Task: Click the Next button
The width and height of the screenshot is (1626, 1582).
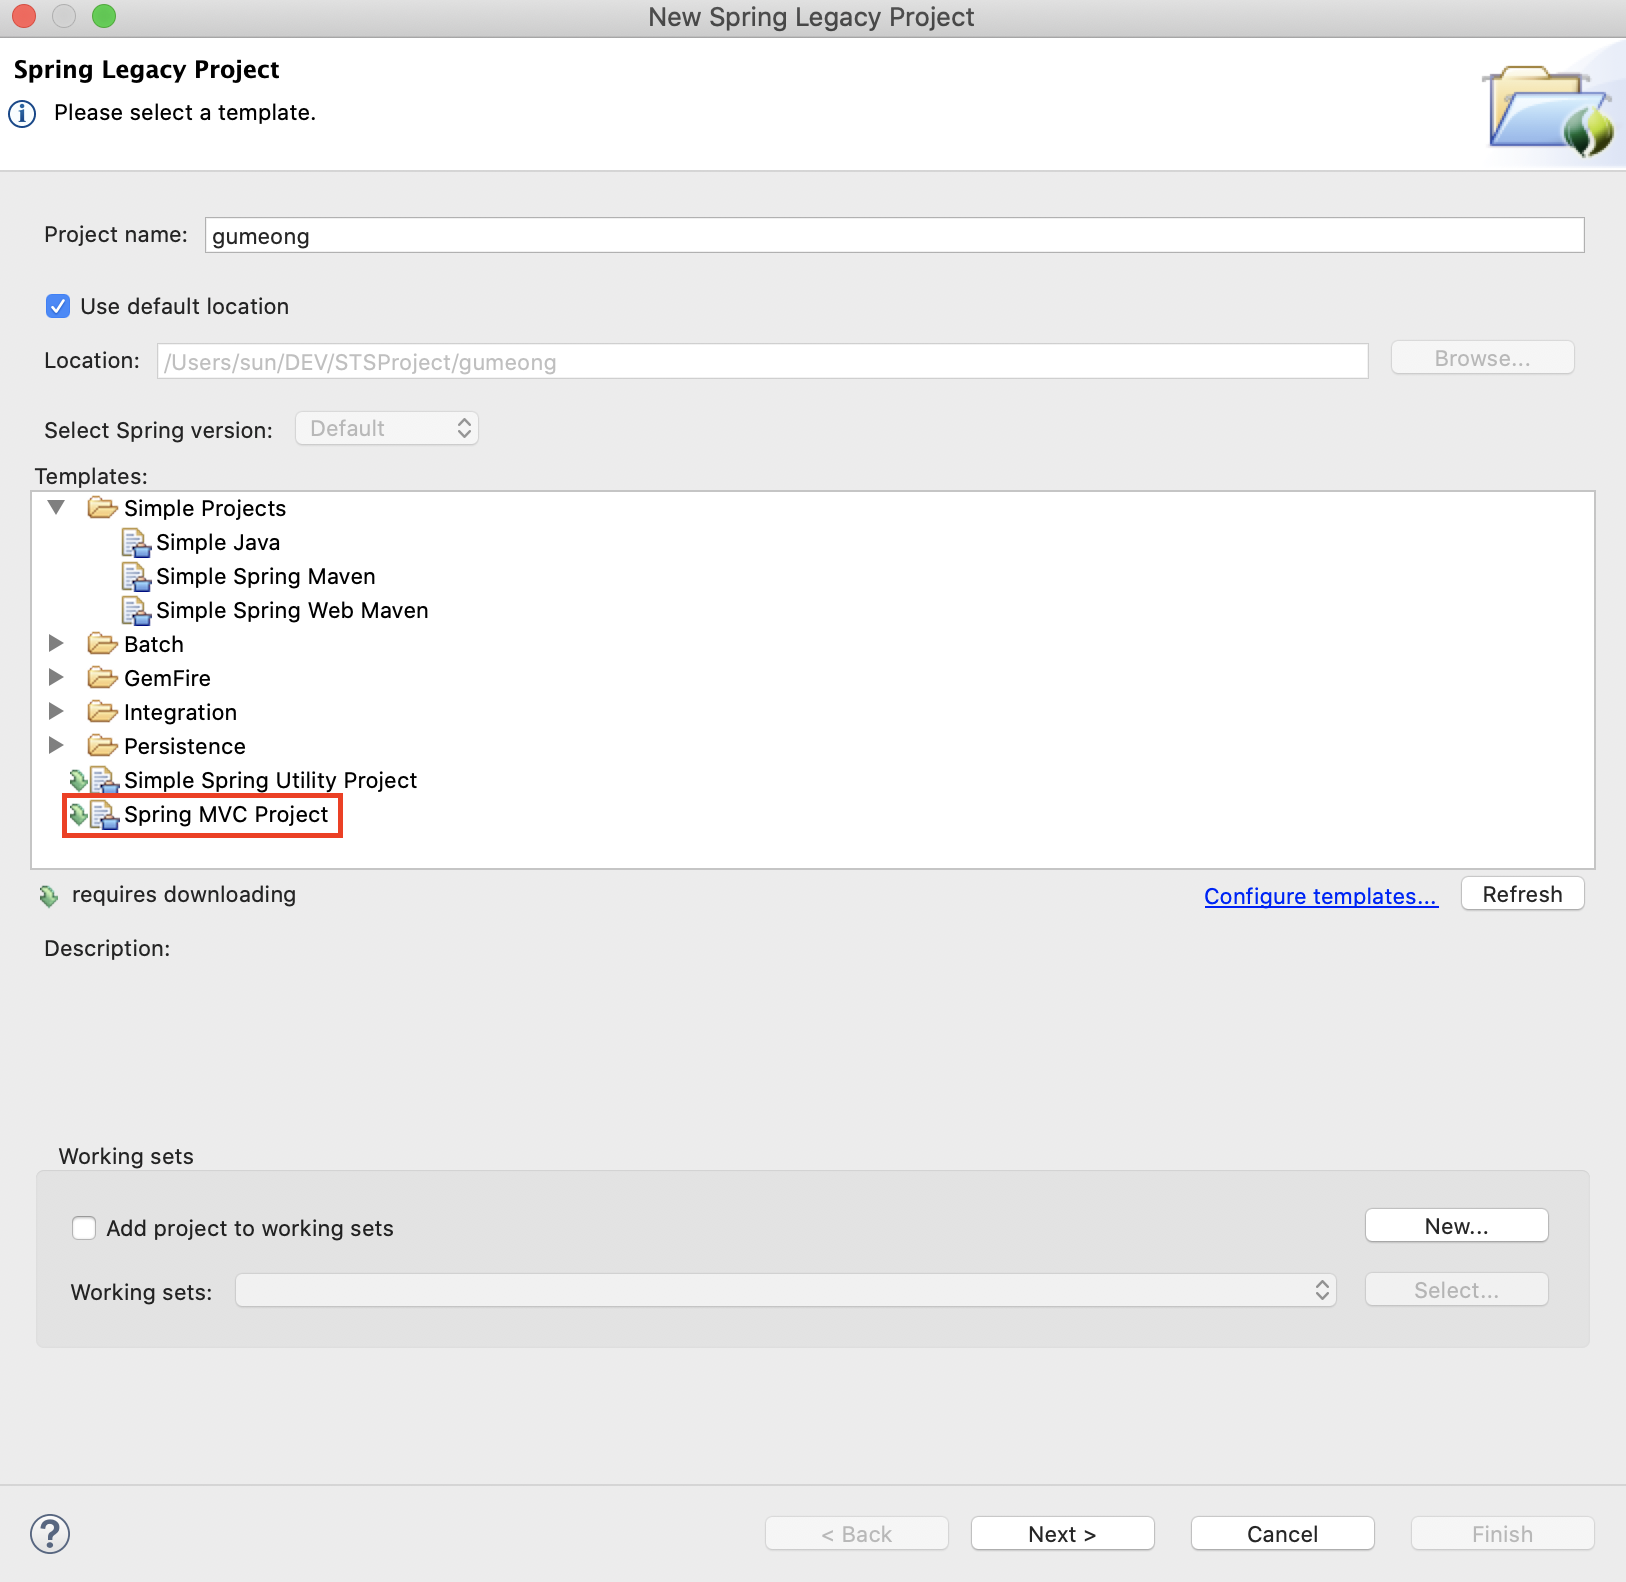Action: point(1063,1534)
